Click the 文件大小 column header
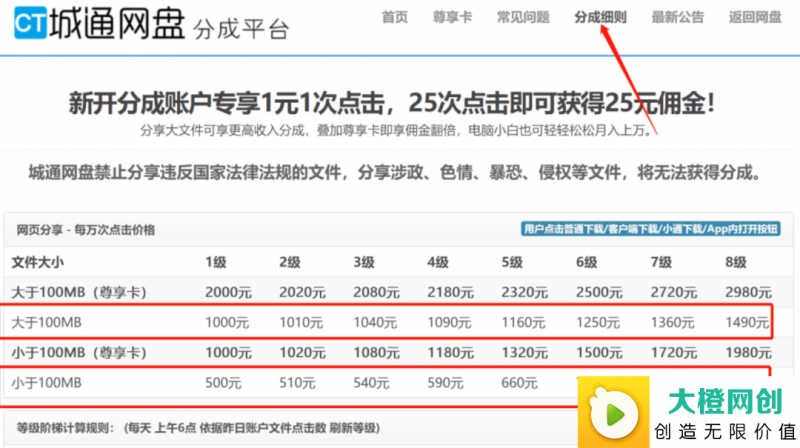800x448 pixels. click(x=37, y=263)
